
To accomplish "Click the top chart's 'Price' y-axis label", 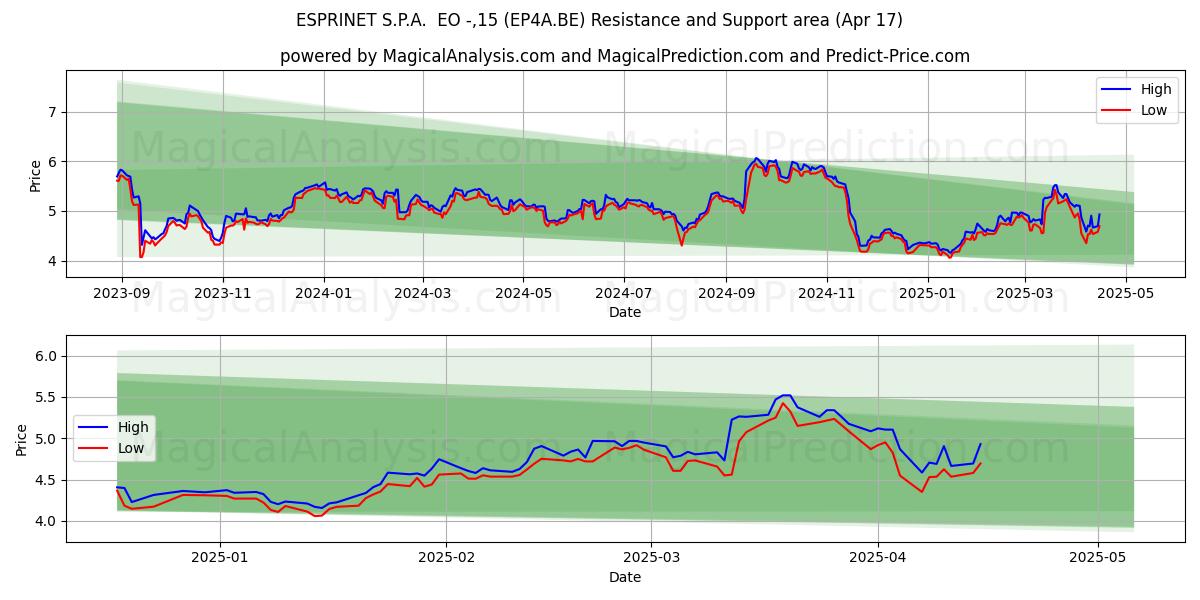I will [36, 176].
